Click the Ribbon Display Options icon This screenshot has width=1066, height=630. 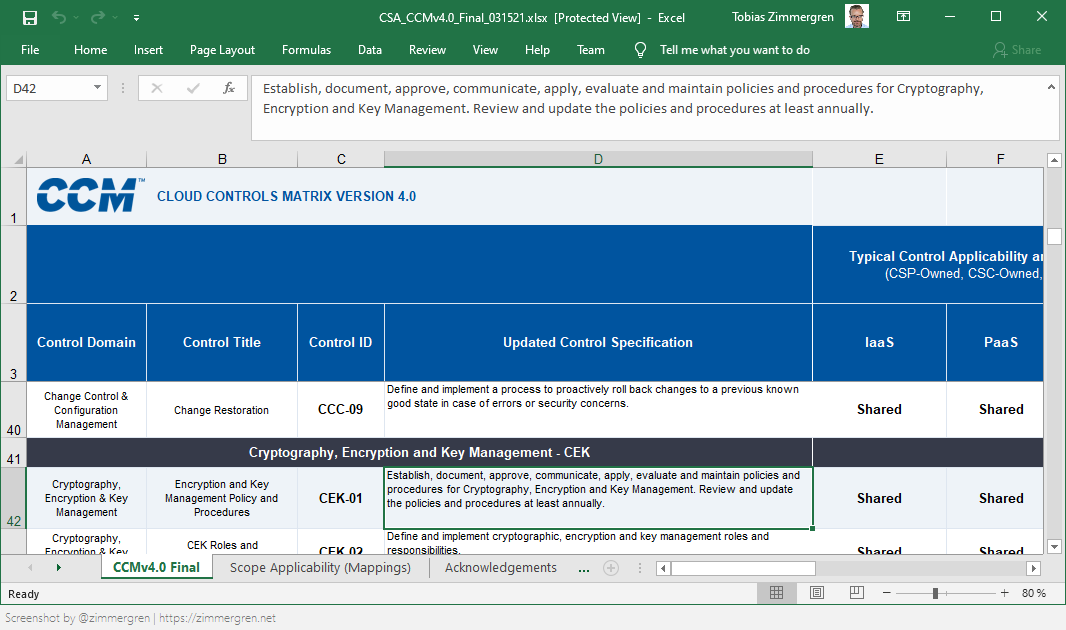click(x=903, y=17)
